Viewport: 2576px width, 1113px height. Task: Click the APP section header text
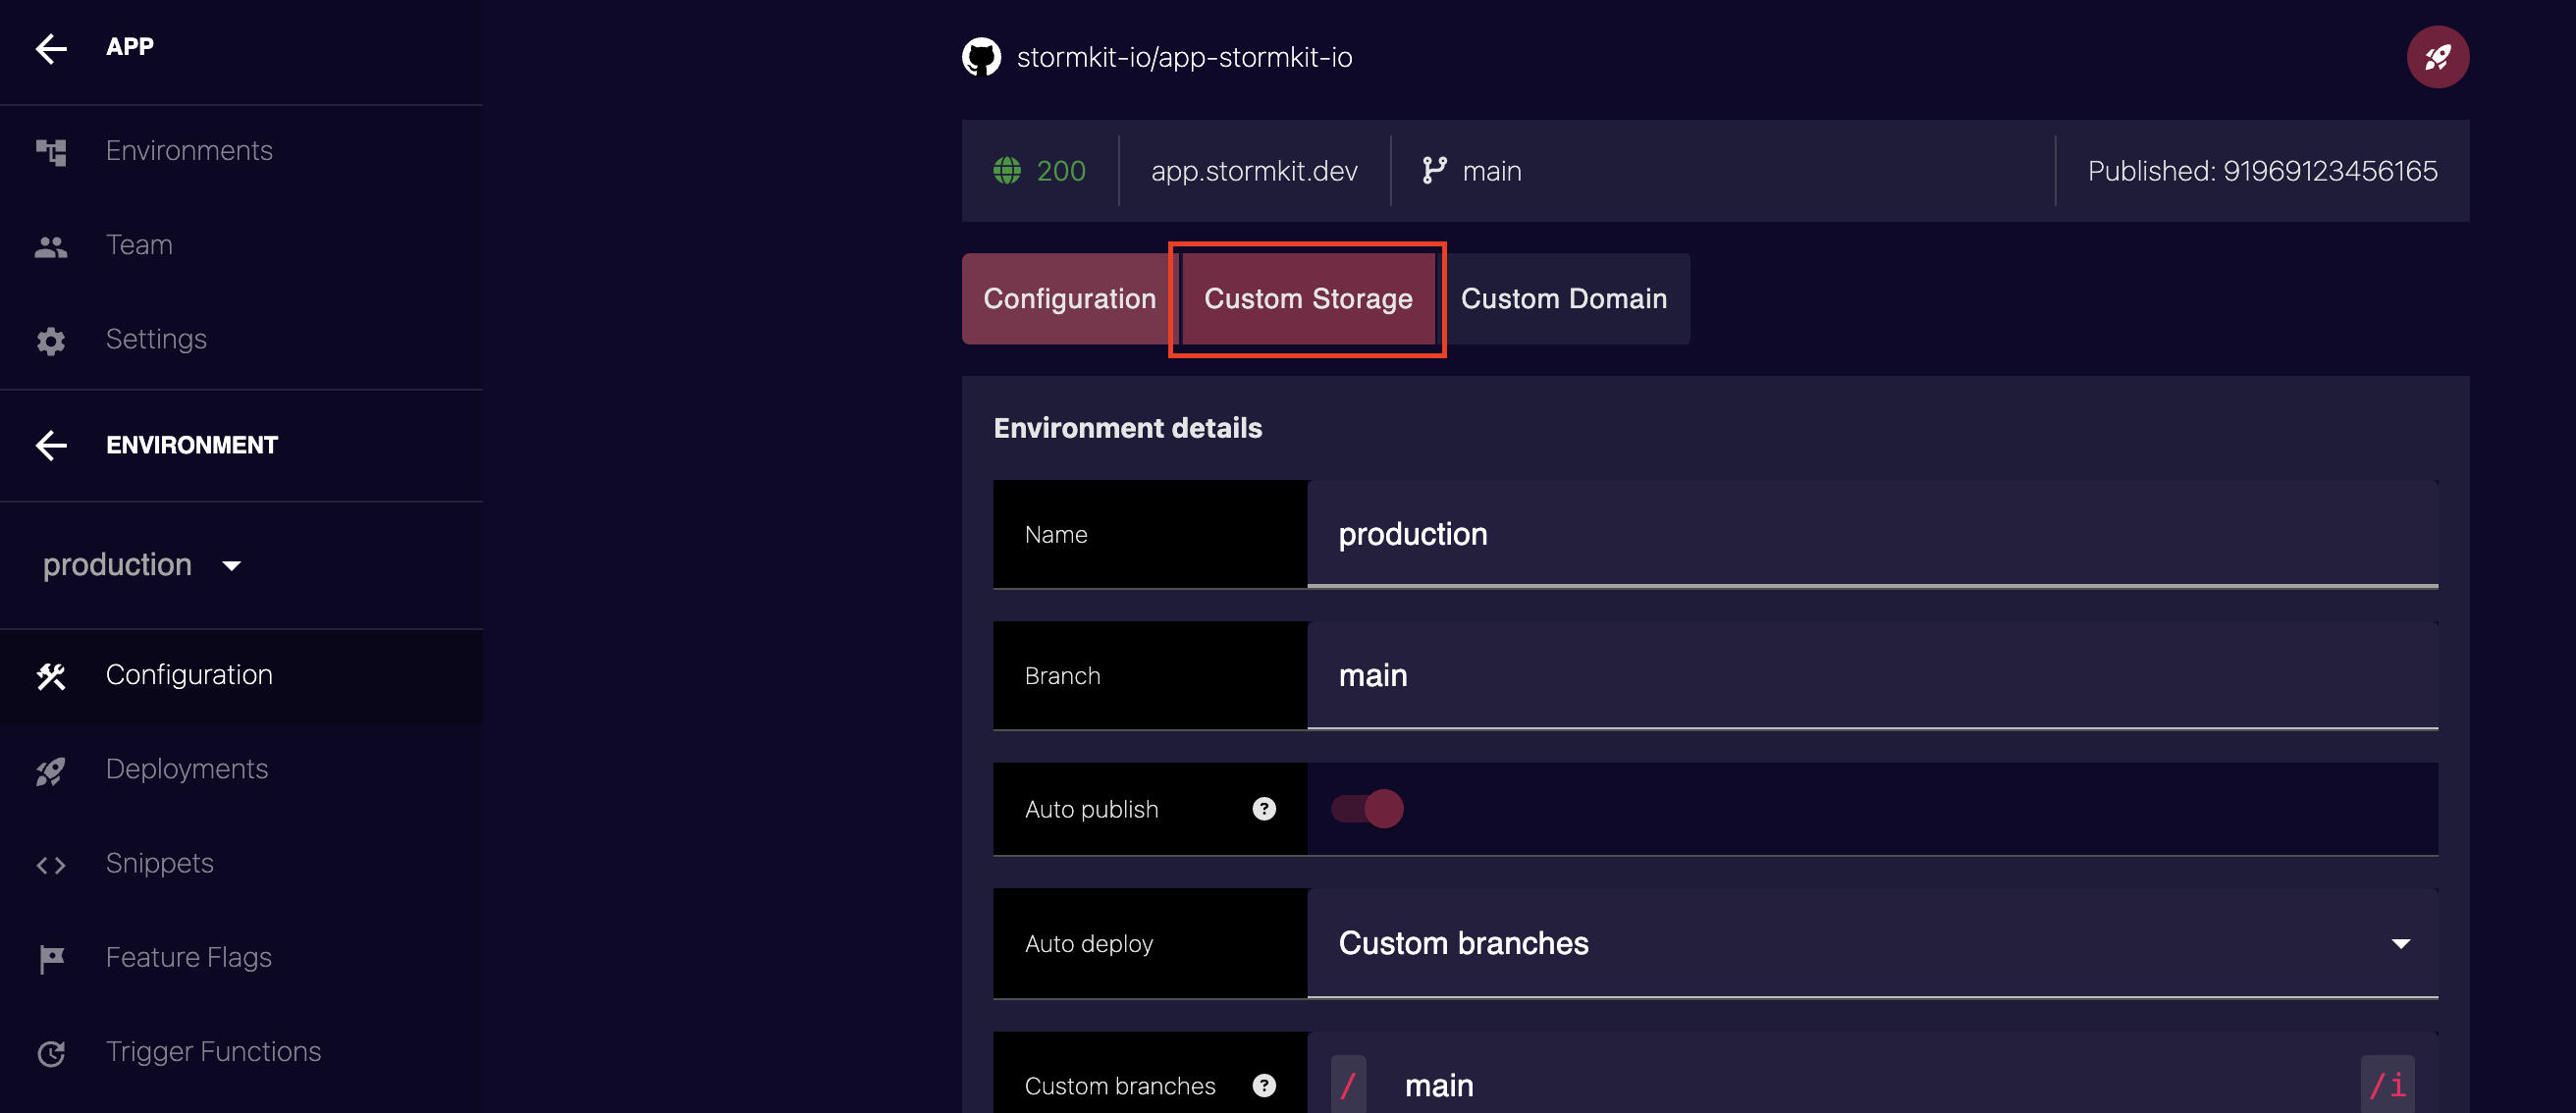130,47
